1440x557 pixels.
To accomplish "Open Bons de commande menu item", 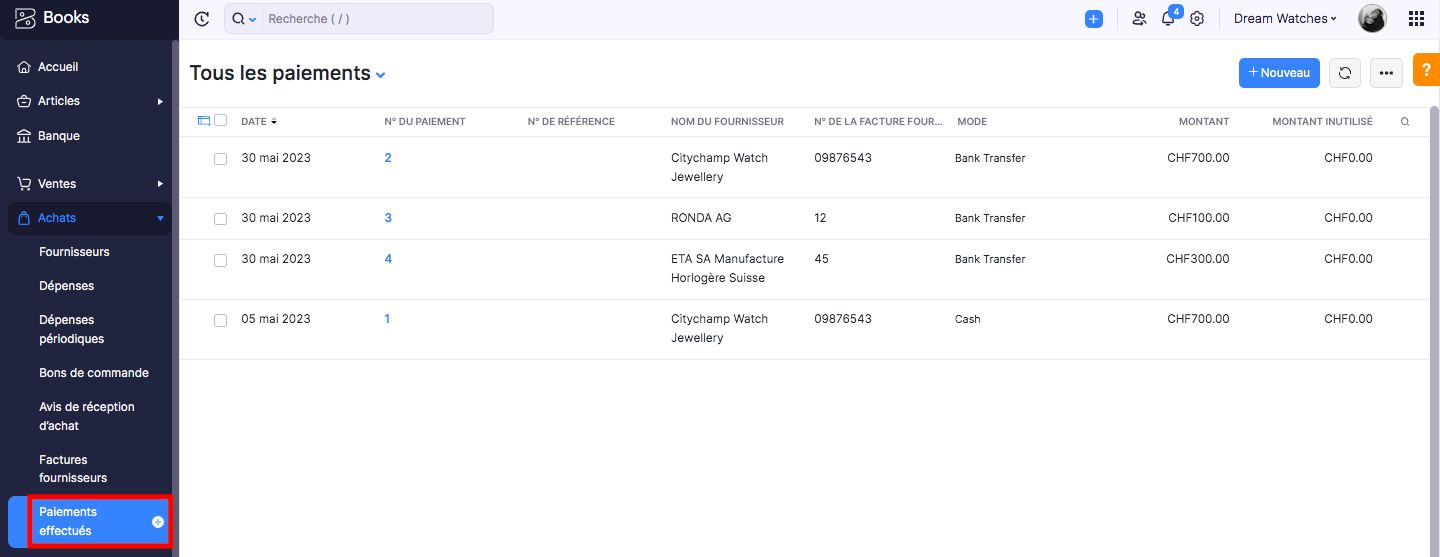I will [94, 373].
